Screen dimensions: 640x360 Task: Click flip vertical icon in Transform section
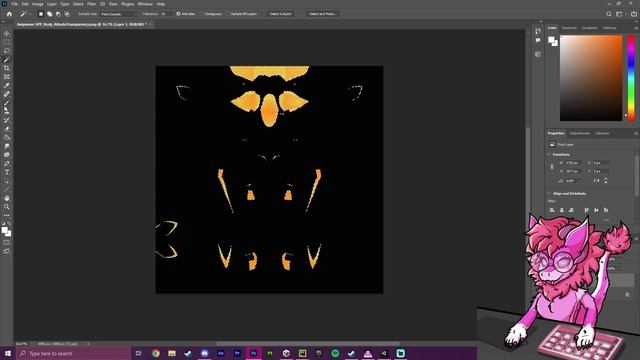pos(606,180)
